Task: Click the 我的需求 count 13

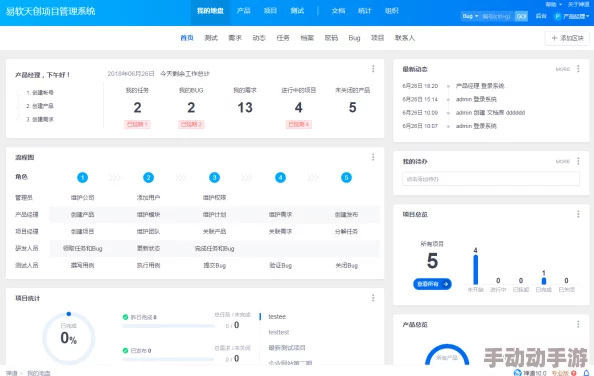Action: coord(245,108)
